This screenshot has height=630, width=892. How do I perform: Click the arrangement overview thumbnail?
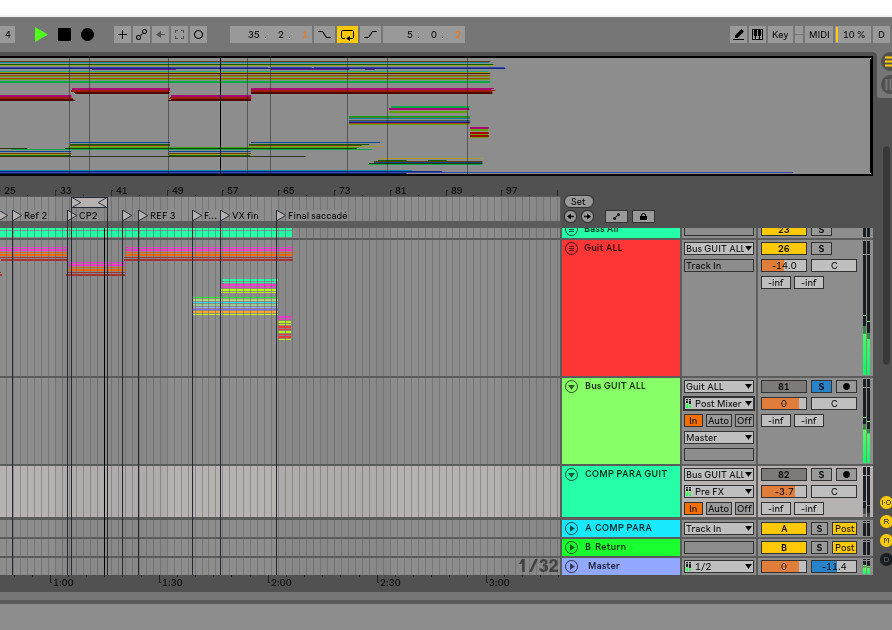tap(436, 115)
